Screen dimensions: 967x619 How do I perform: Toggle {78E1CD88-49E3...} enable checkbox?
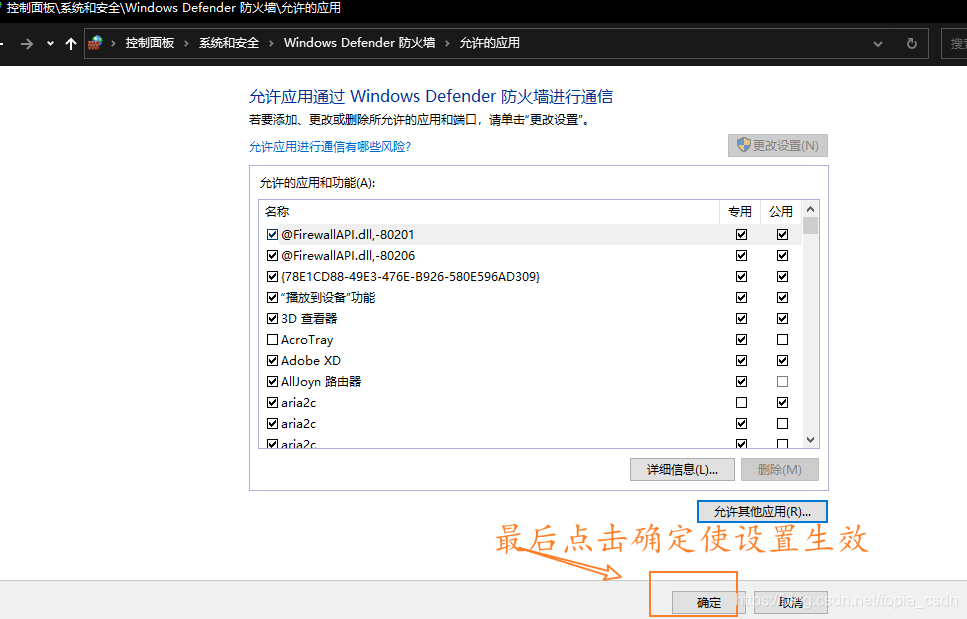click(272, 276)
